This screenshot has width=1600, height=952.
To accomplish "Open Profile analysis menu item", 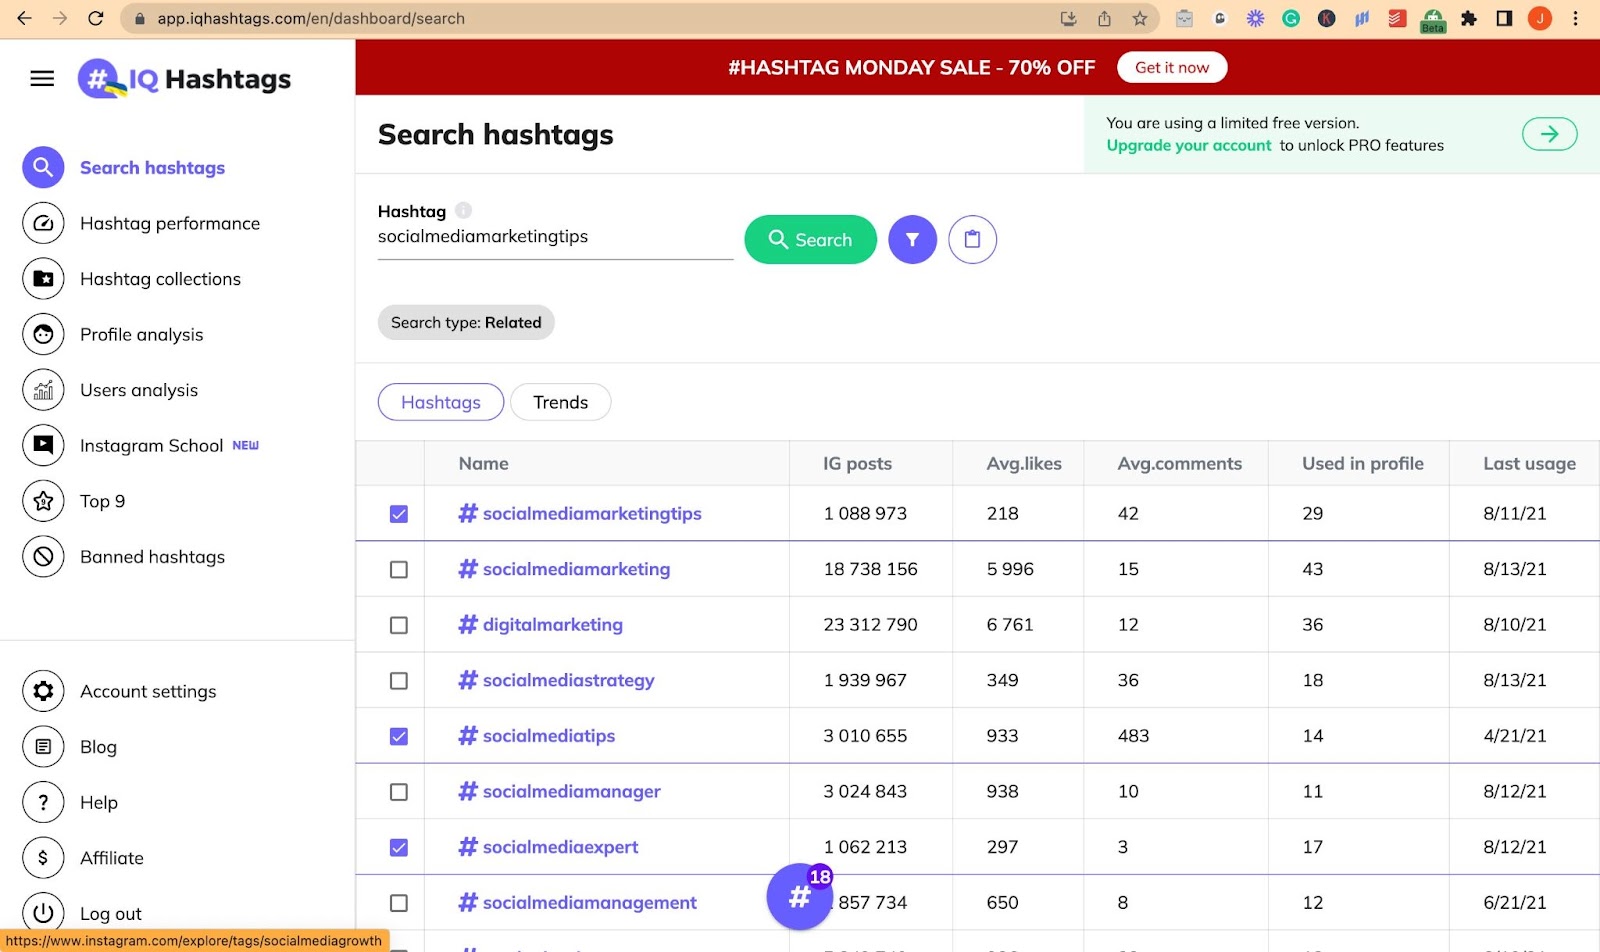I will [141, 335].
